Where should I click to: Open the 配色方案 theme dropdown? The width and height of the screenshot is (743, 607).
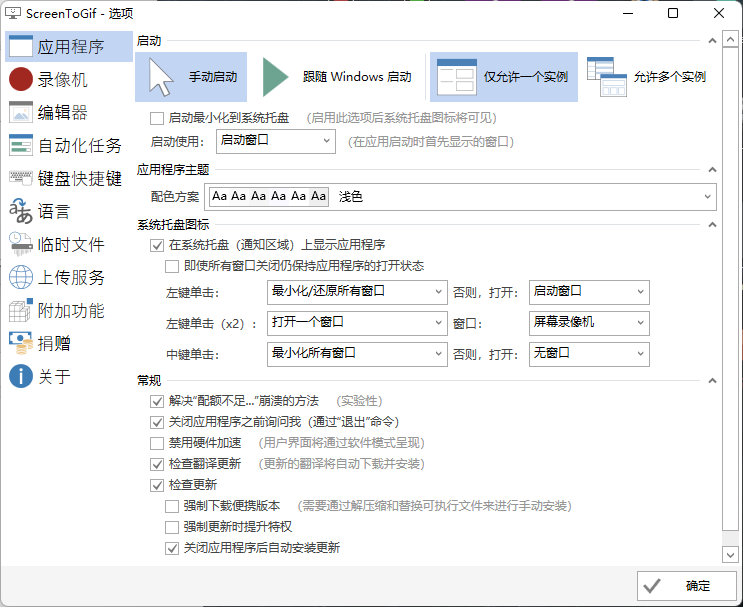(x=460, y=197)
